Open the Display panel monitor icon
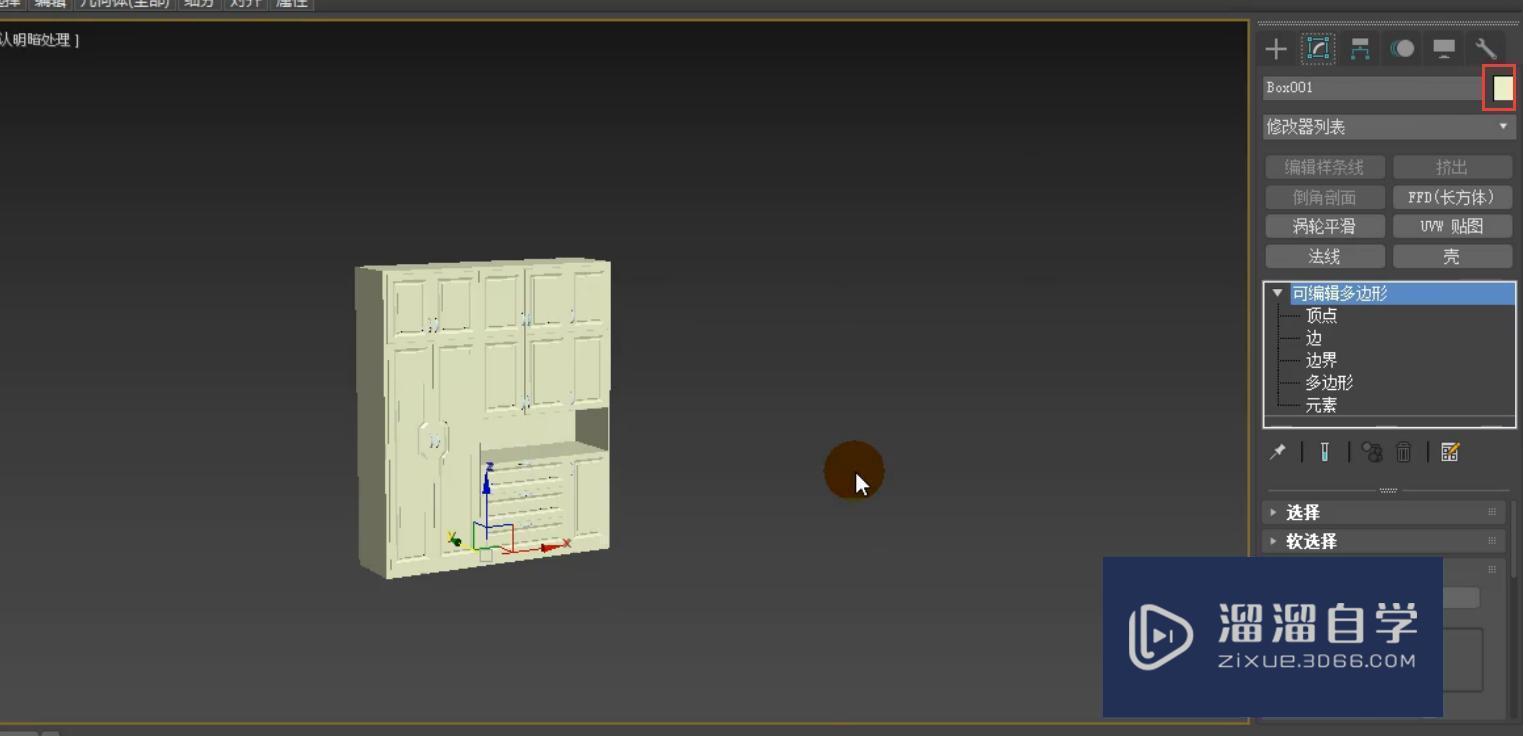Screen dimensions: 1528x736 tap(1444, 48)
